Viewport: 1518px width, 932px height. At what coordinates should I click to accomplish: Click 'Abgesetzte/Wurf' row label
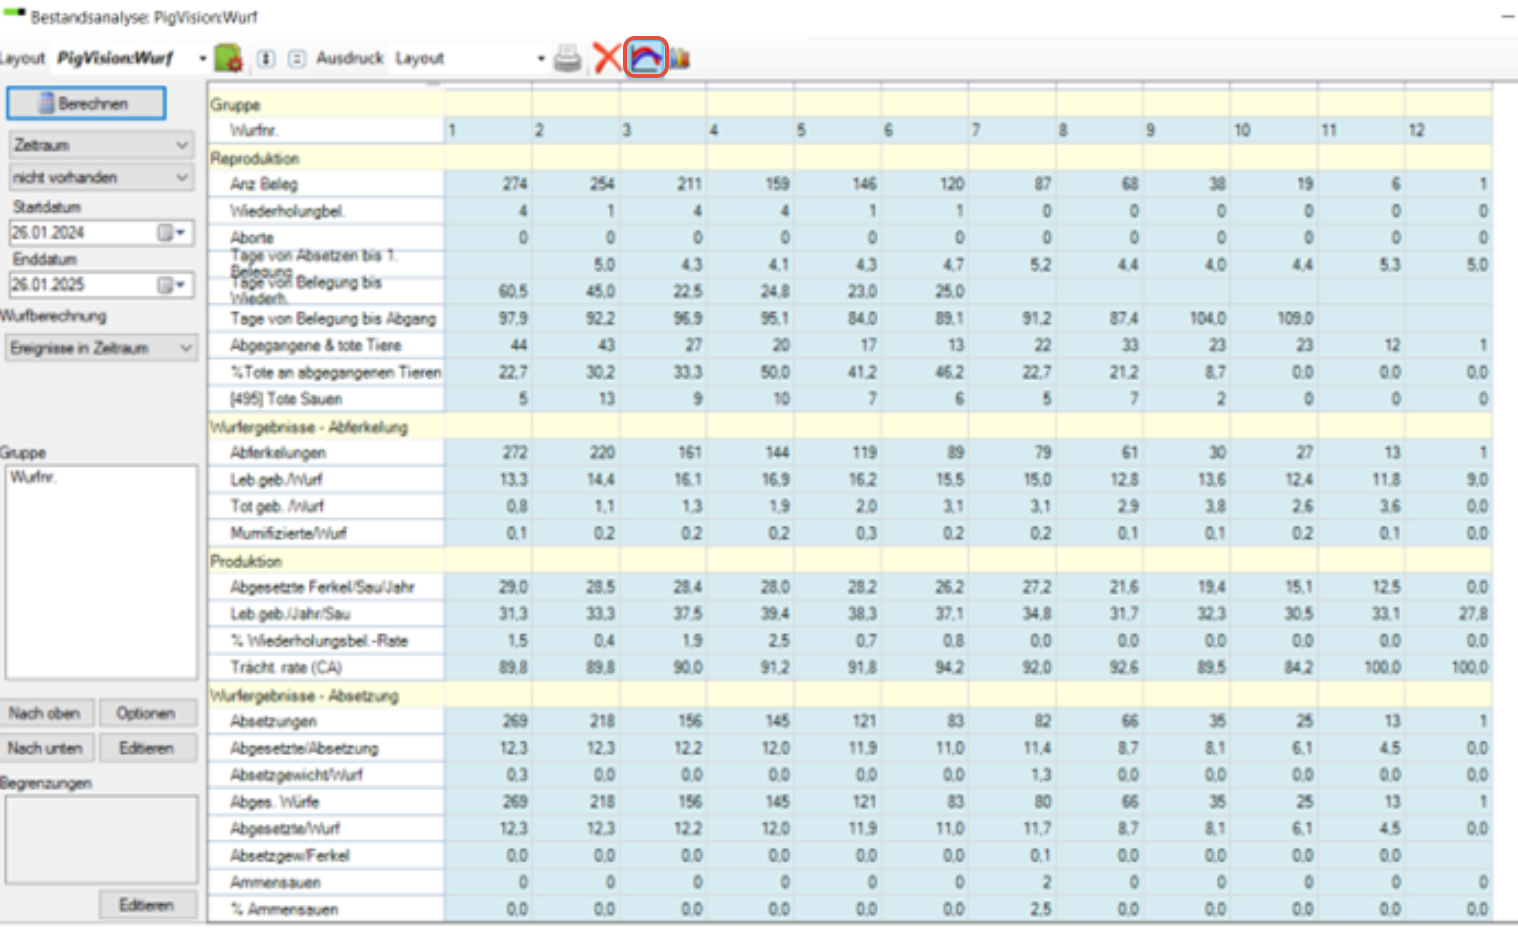(x=285, y=828)
